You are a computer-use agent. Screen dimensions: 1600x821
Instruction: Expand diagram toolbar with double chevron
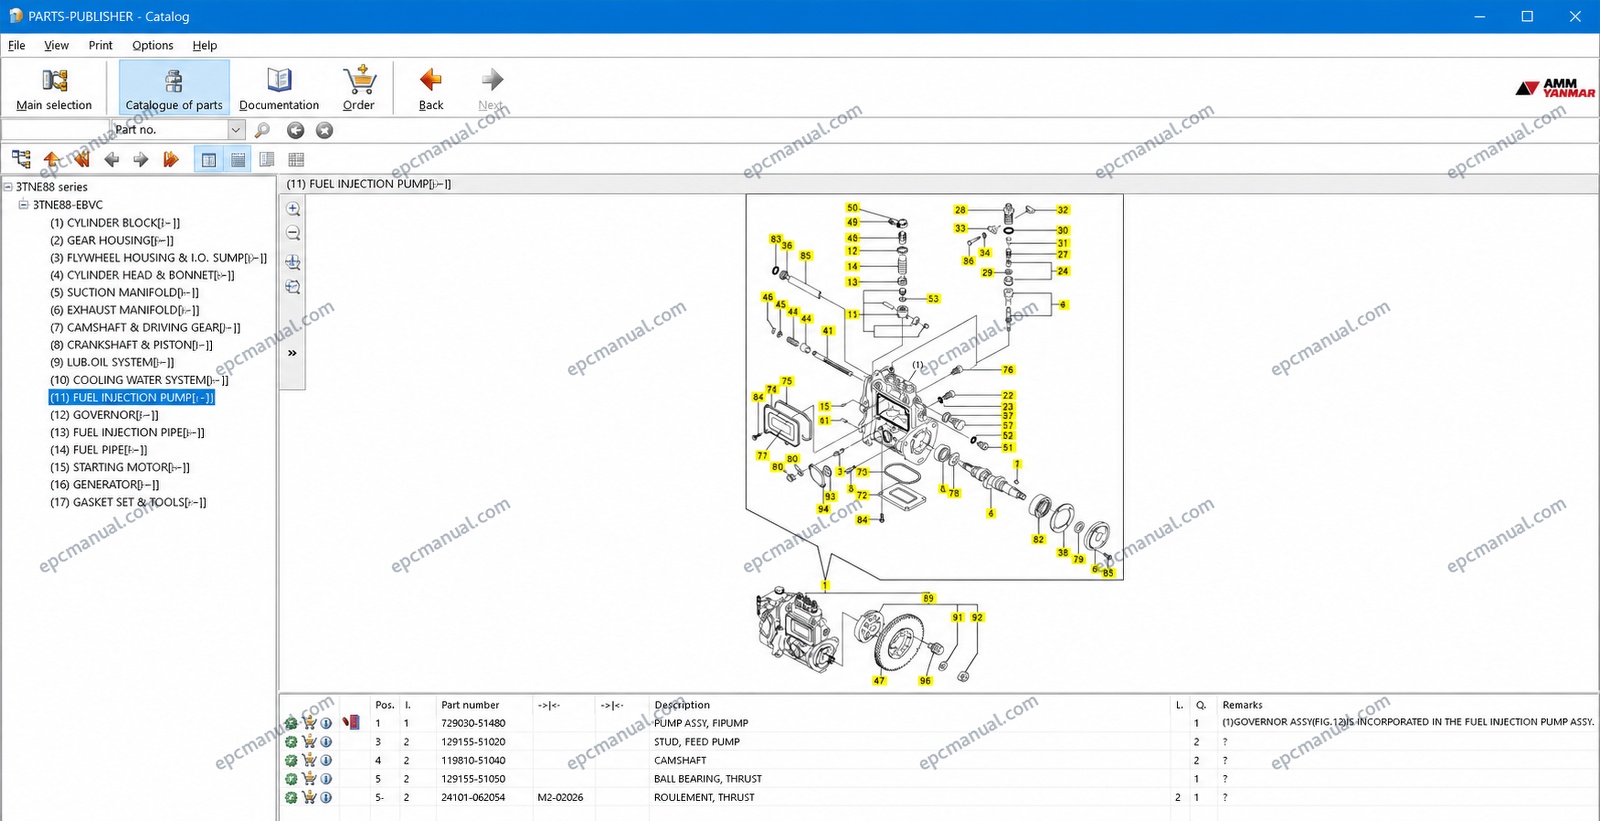tap(292, 353)
